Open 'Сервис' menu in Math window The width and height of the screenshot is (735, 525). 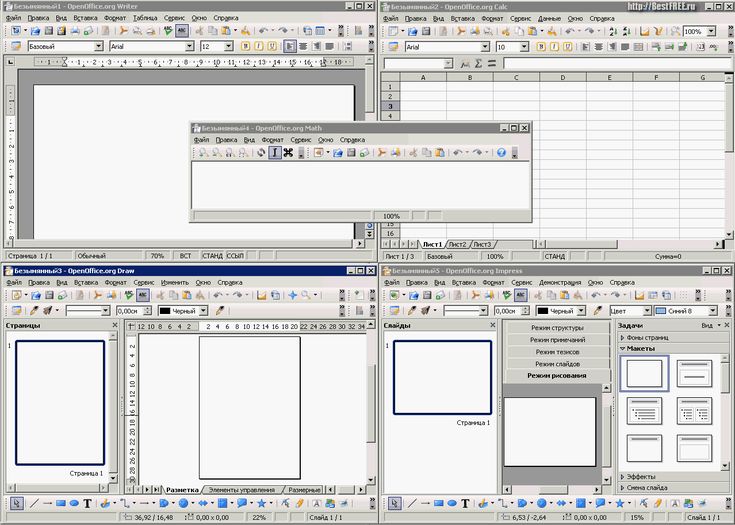pyautogui.click(x=300, y=140)
